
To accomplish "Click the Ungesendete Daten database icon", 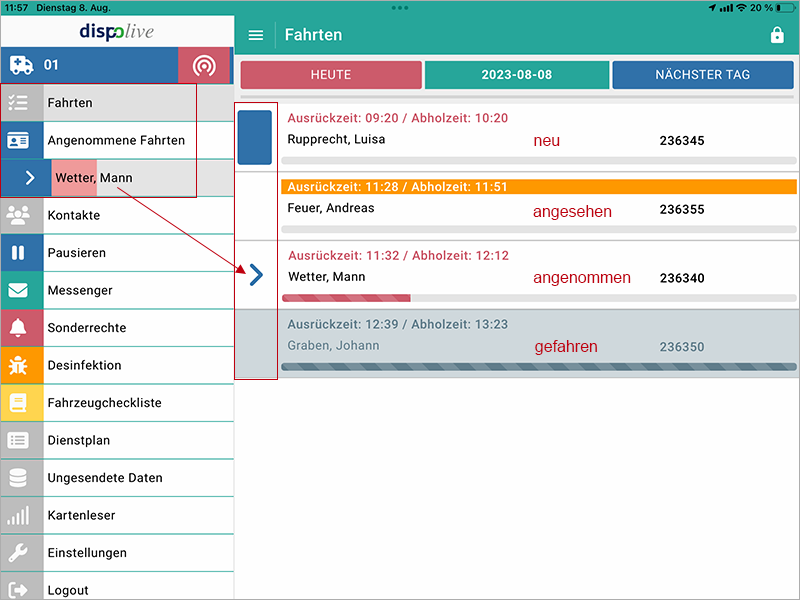I will (18, 478).
